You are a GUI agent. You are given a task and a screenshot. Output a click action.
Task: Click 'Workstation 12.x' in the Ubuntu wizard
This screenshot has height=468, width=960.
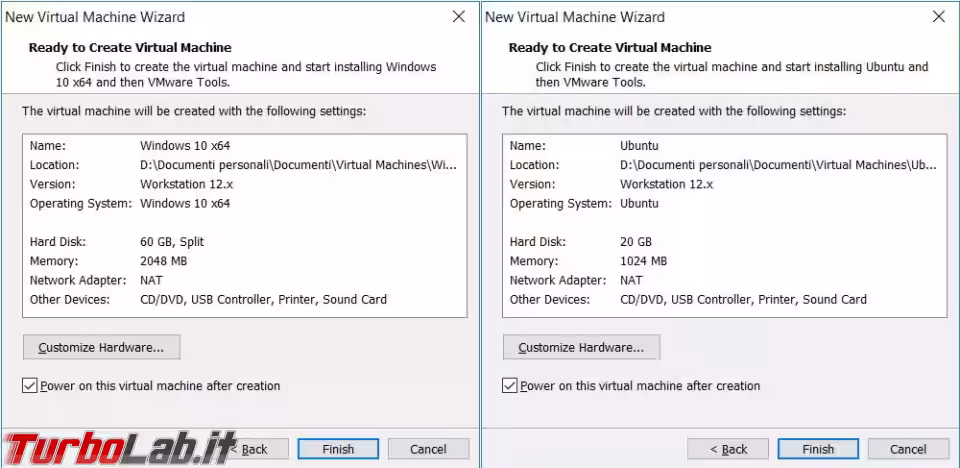pyautogui.click(x=667, y=184)
